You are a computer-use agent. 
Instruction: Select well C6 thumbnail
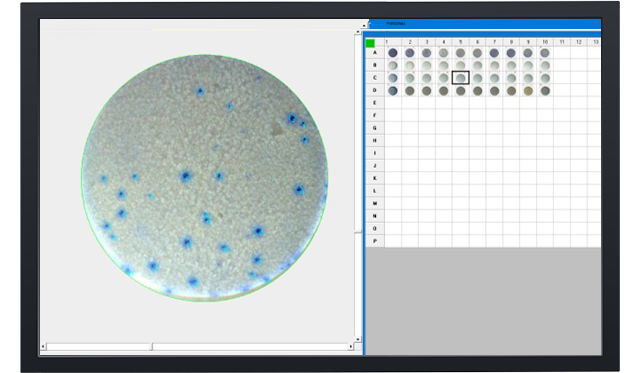pyautogui.click(x=478, y=78)
